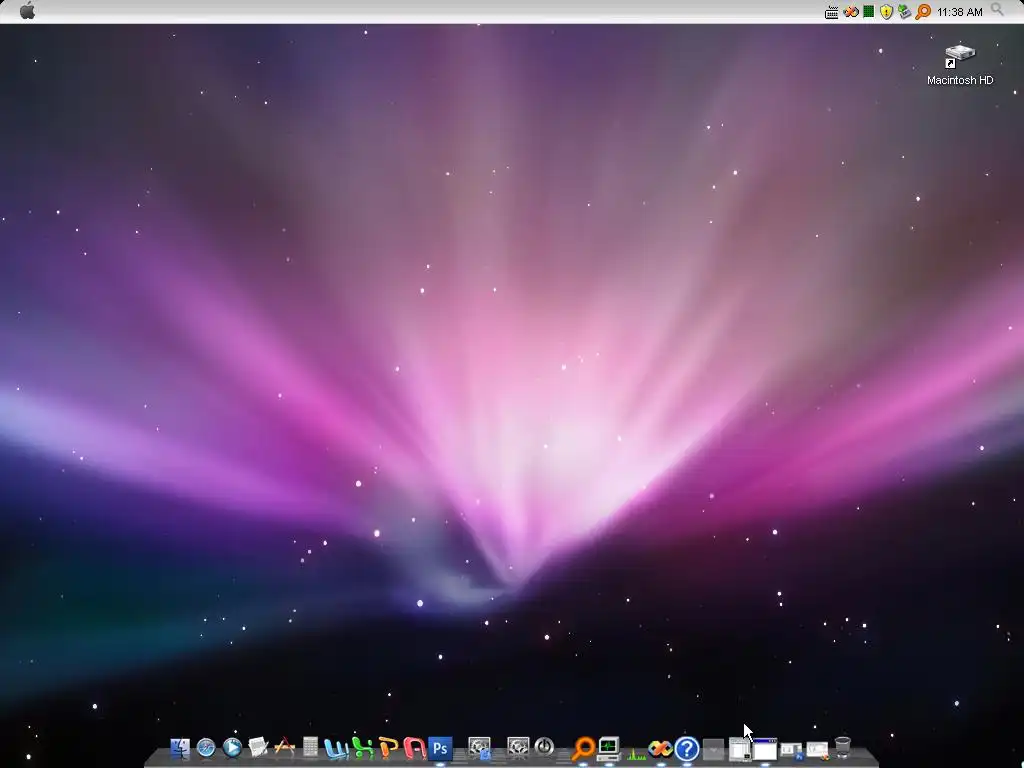The image size is (1024, 768).
Task: Open the computer monitor dock icon
Action: (609, 748)
